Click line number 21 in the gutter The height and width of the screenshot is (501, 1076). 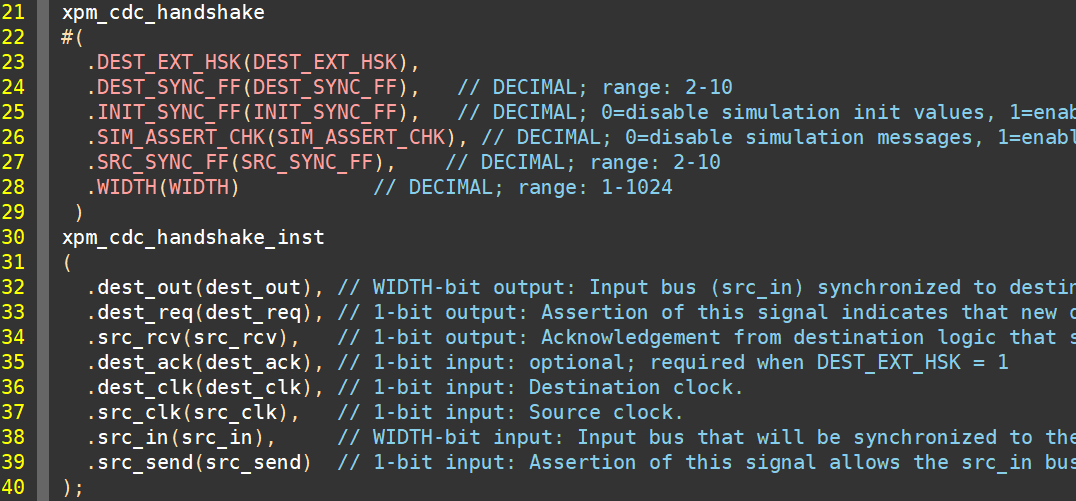[14, 13]
